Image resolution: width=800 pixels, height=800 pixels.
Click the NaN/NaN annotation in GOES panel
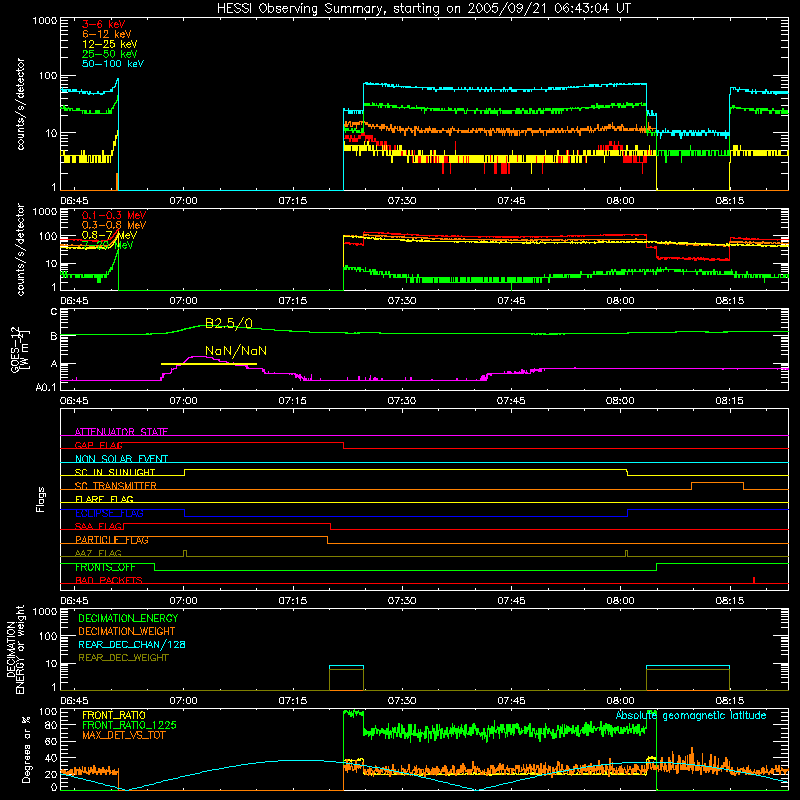coord(236,351)
